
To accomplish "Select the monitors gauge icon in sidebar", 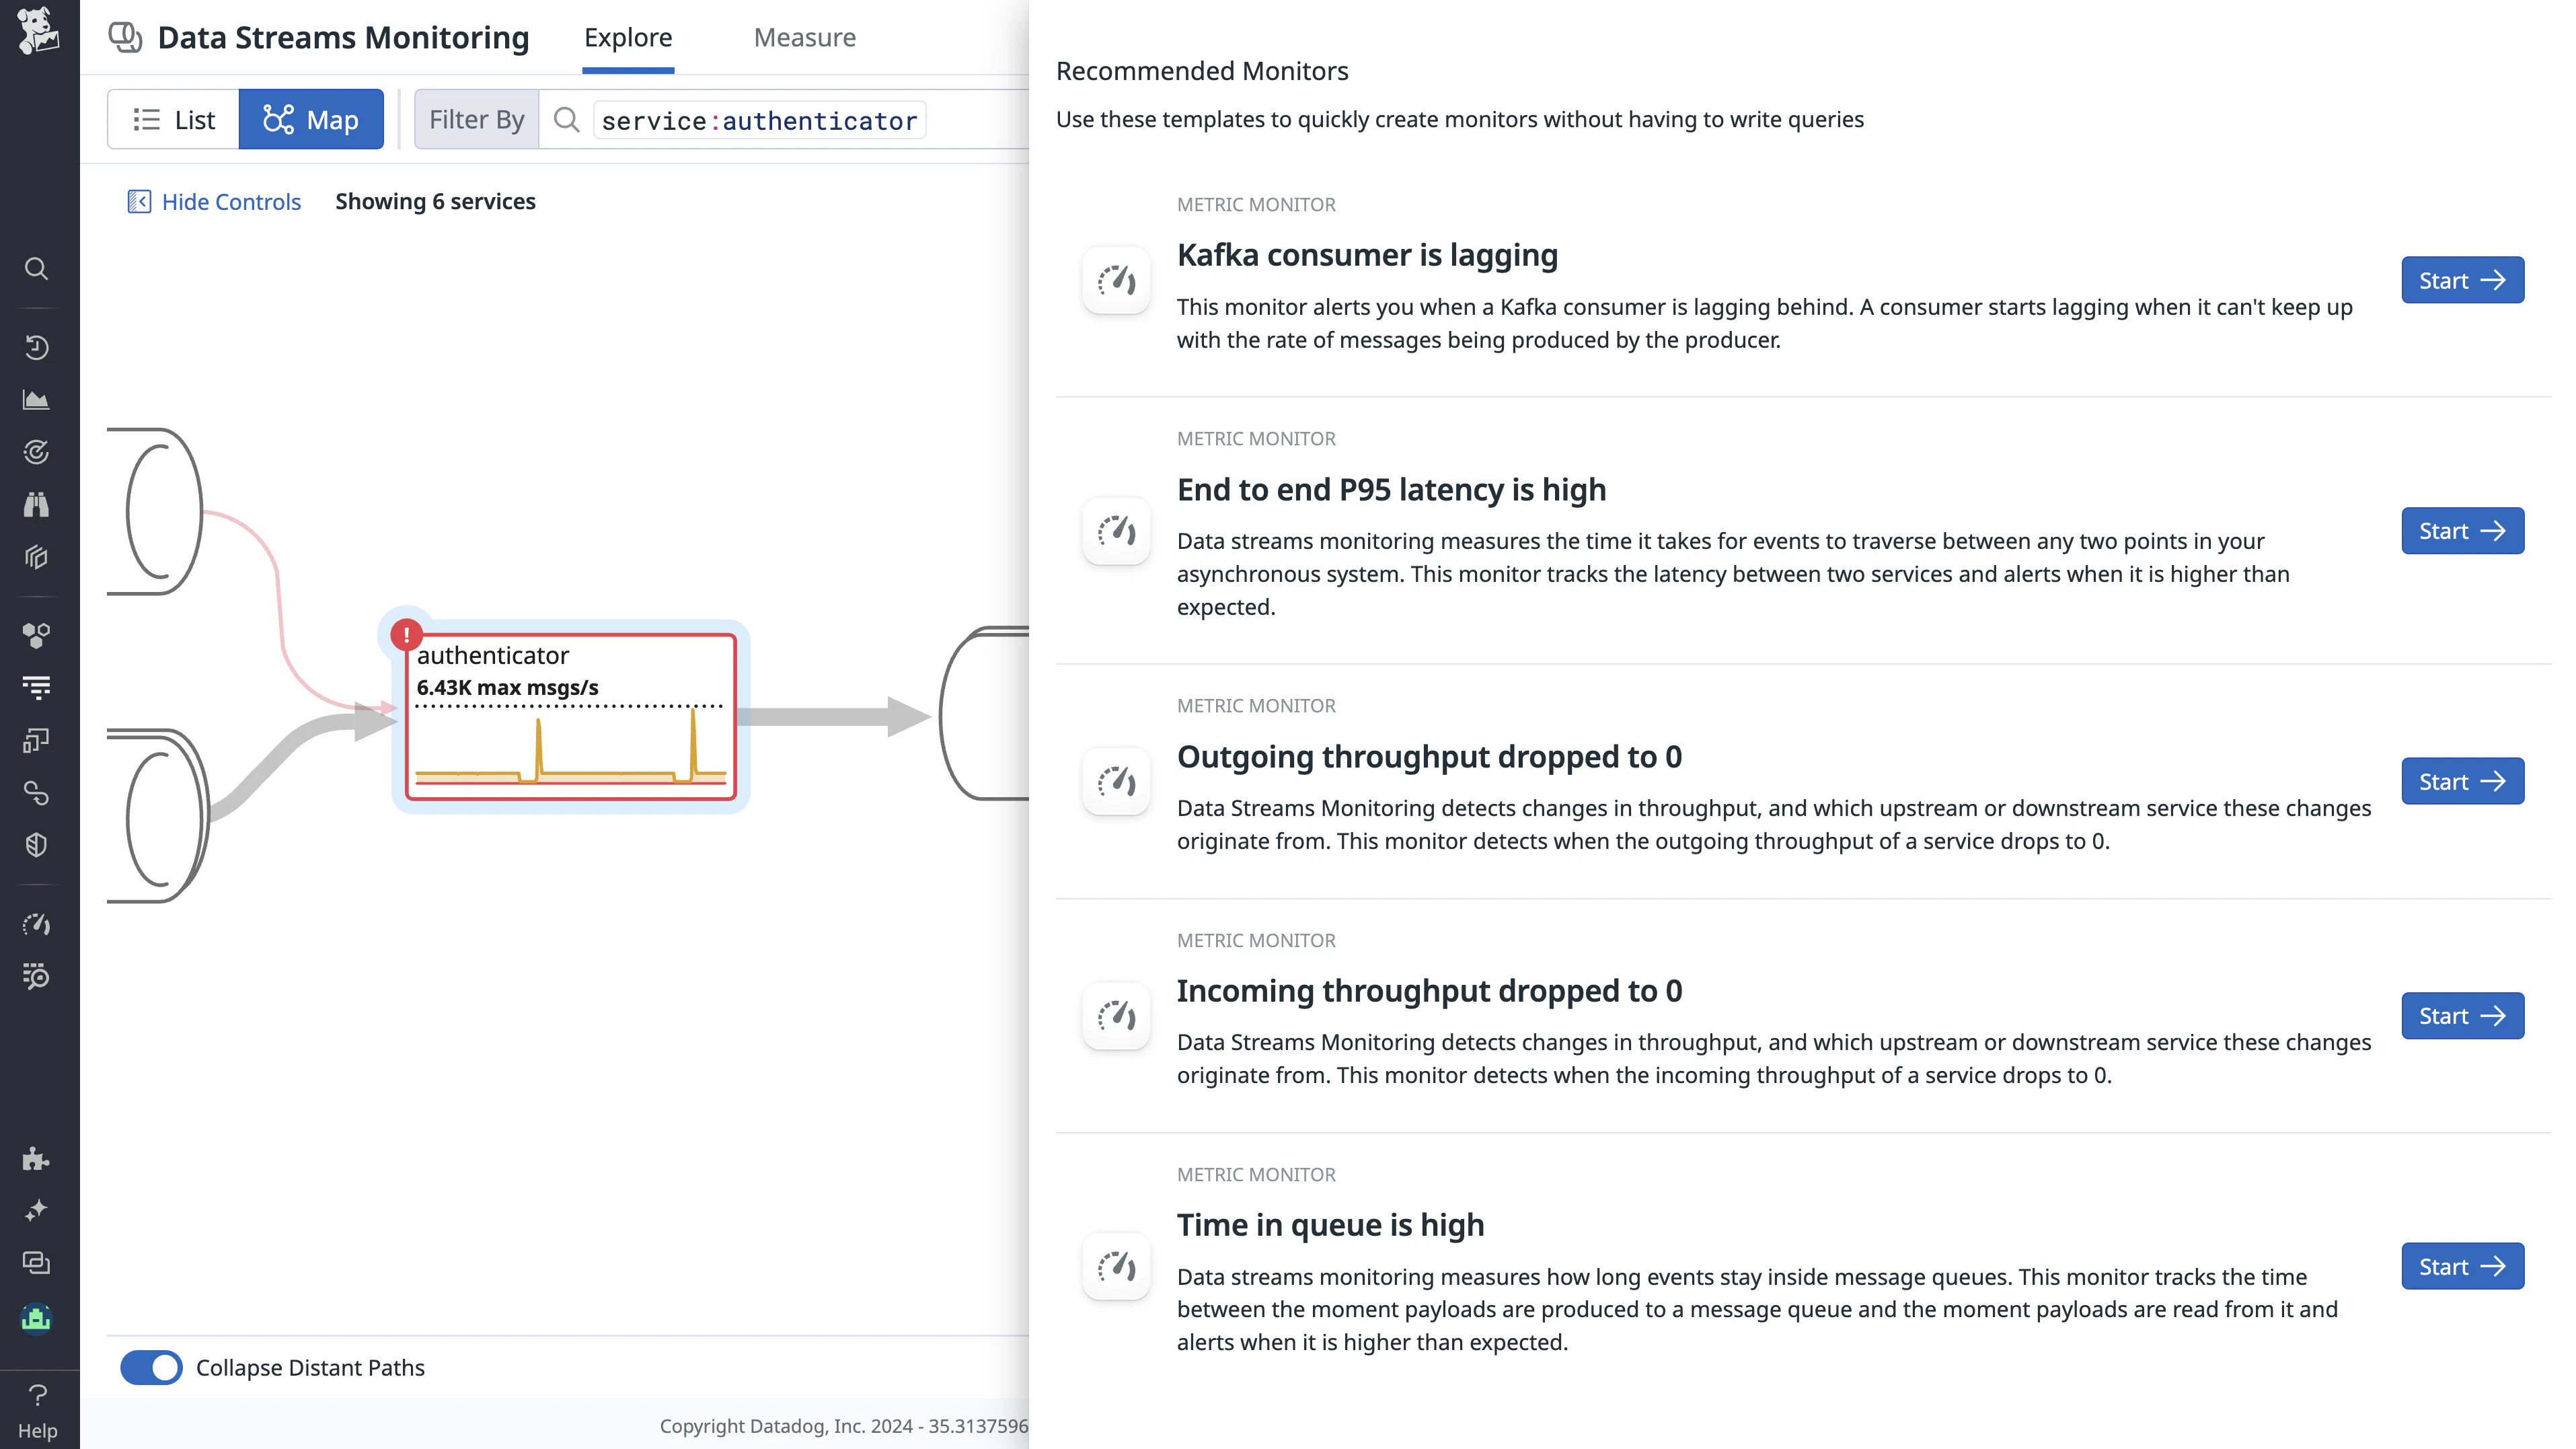I will click(37, 924).
